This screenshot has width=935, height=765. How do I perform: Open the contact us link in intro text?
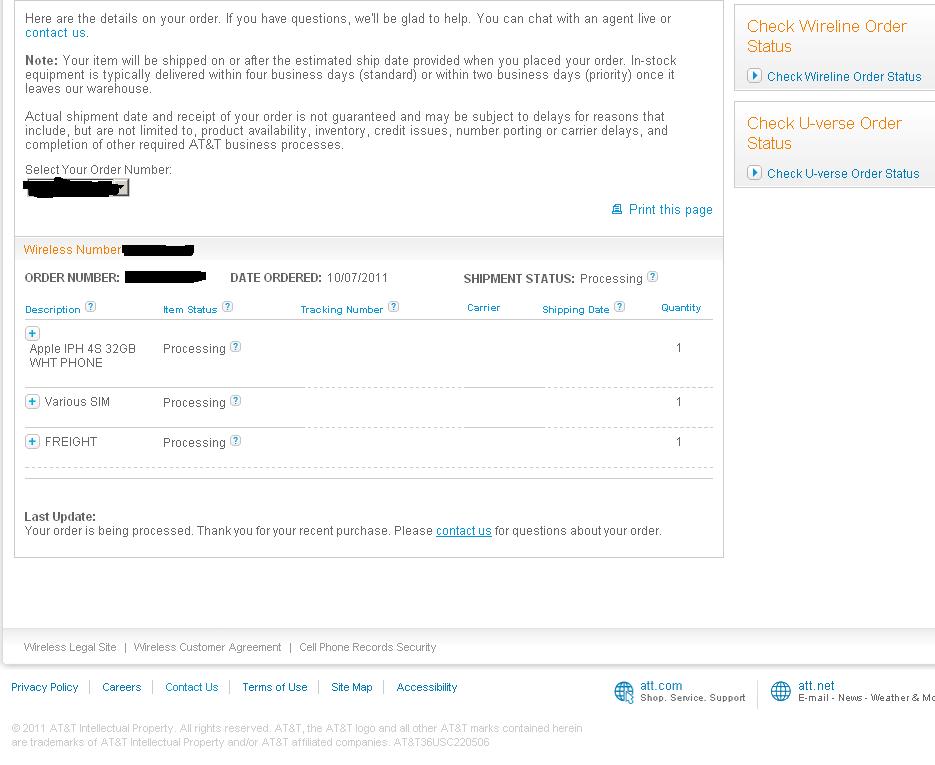55,33
